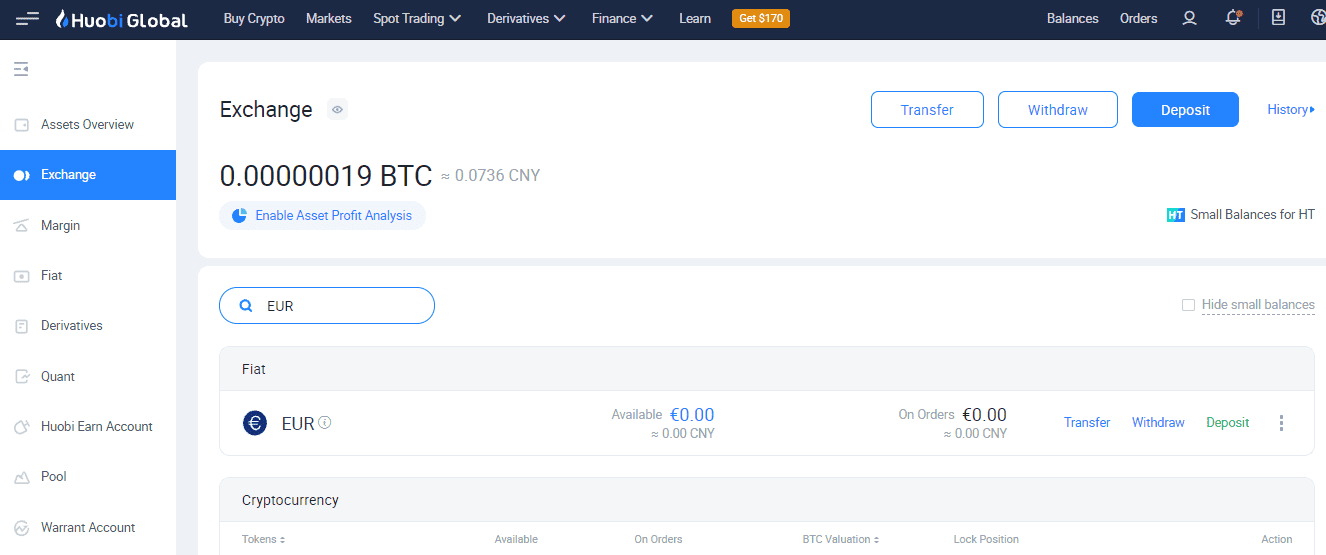
Task: Click the Fiat section header
Action: (767, 369)
